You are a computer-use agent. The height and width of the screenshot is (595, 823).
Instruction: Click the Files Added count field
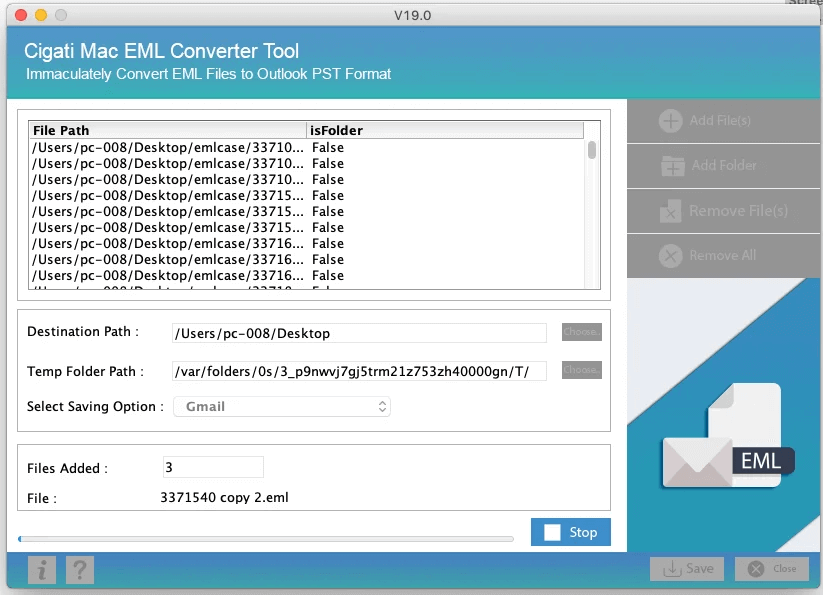213,467
